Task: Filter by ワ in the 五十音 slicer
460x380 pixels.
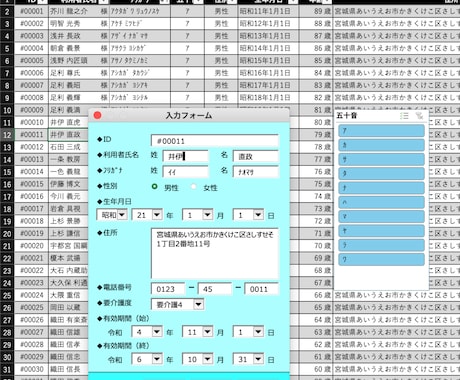Action: point(381,260)
